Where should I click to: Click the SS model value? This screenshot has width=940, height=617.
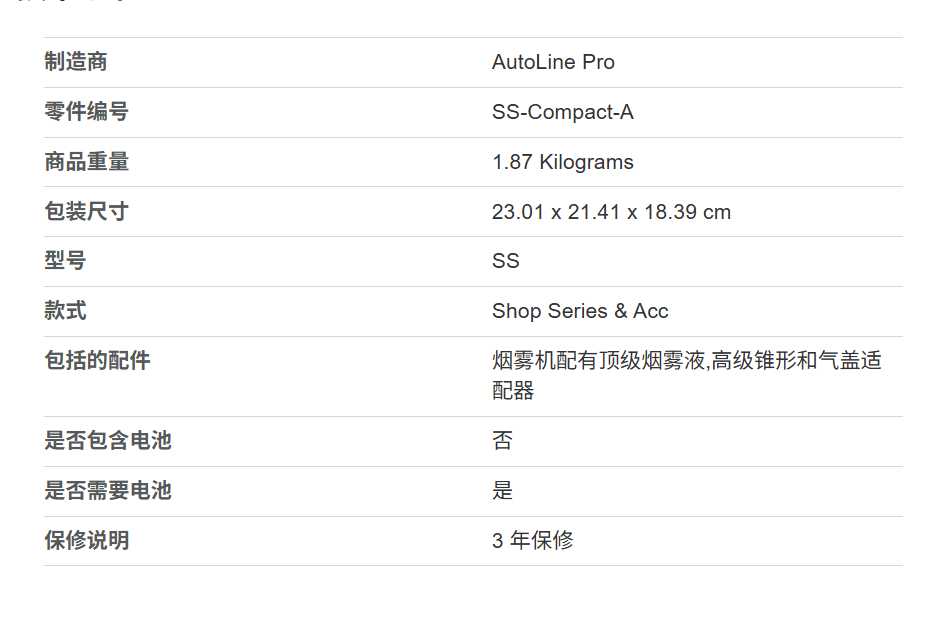[x=506, y=261]
